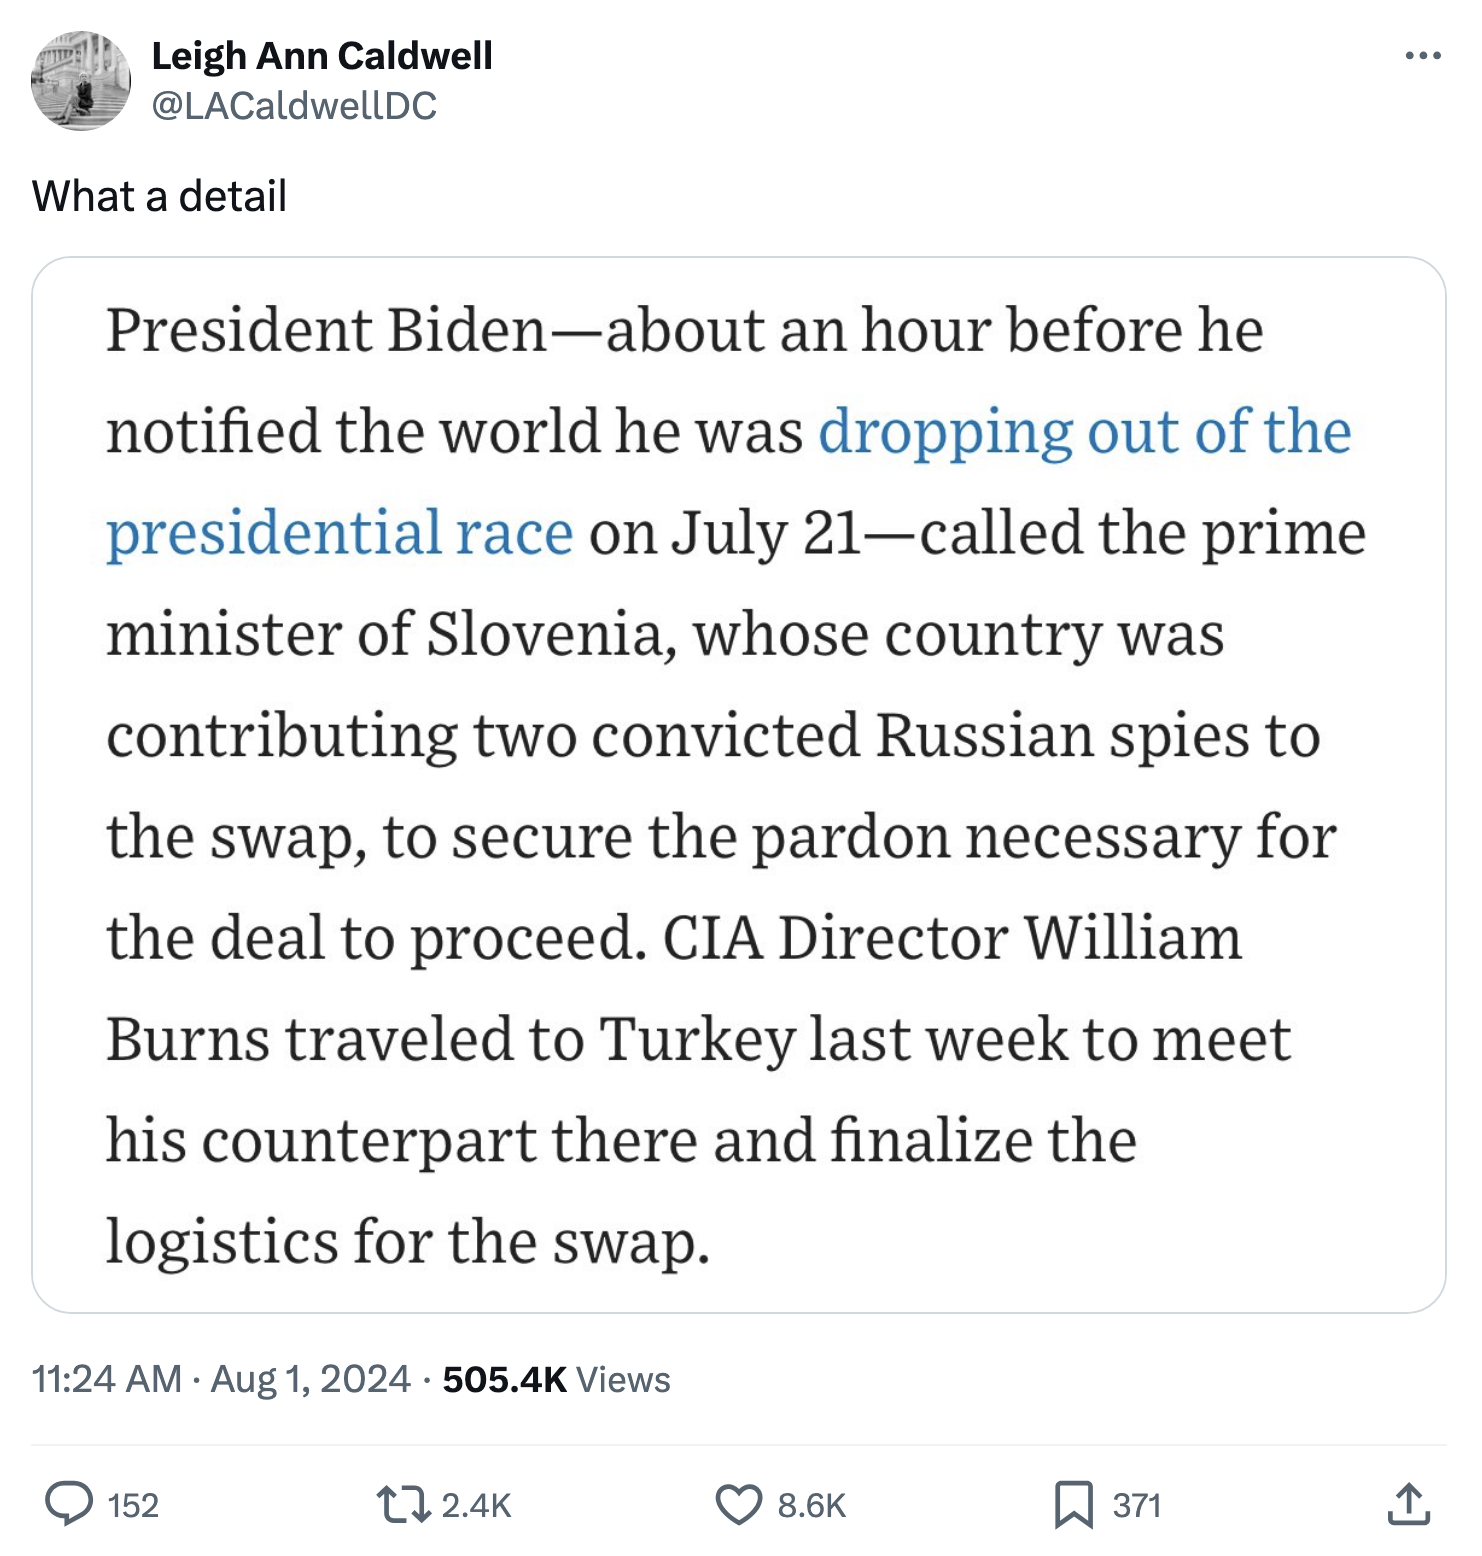Bookmark the tweet using bookmark icon
This screenshot has width=1482, height=1556.
[x=1073, y=1504]
